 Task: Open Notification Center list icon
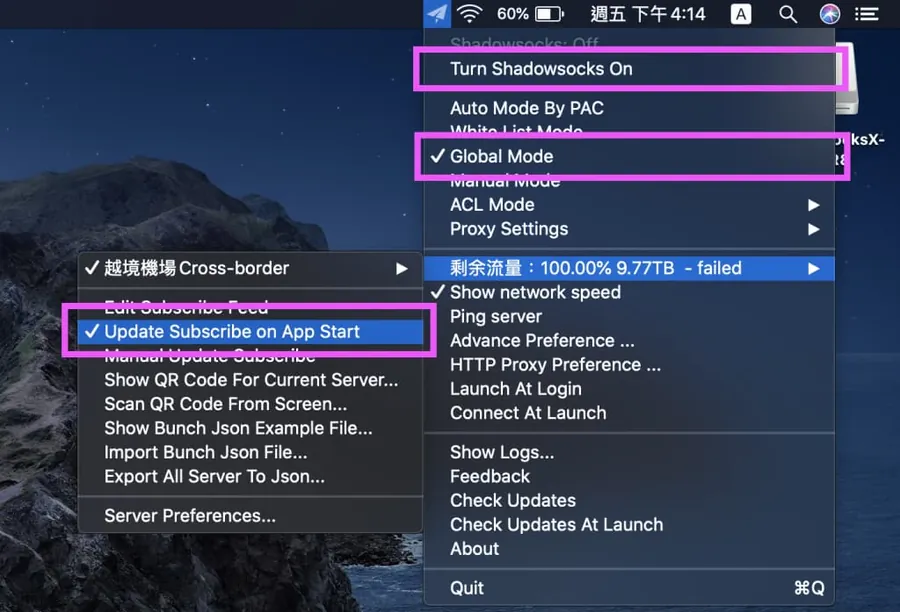coord(867,14)
